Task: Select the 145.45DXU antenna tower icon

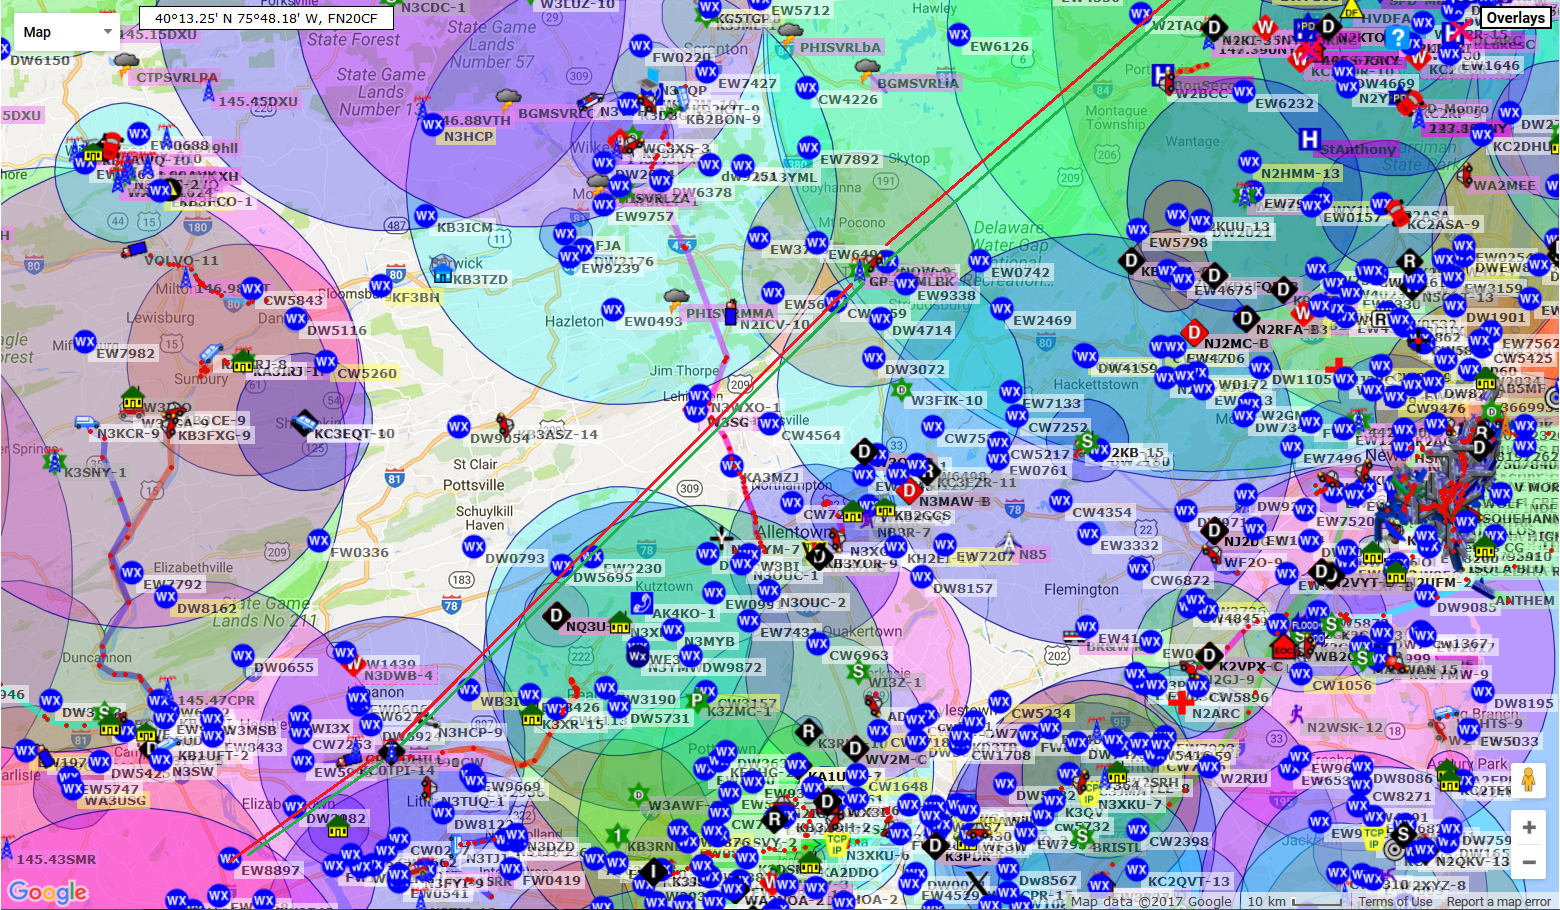Action: coord(208,92)
